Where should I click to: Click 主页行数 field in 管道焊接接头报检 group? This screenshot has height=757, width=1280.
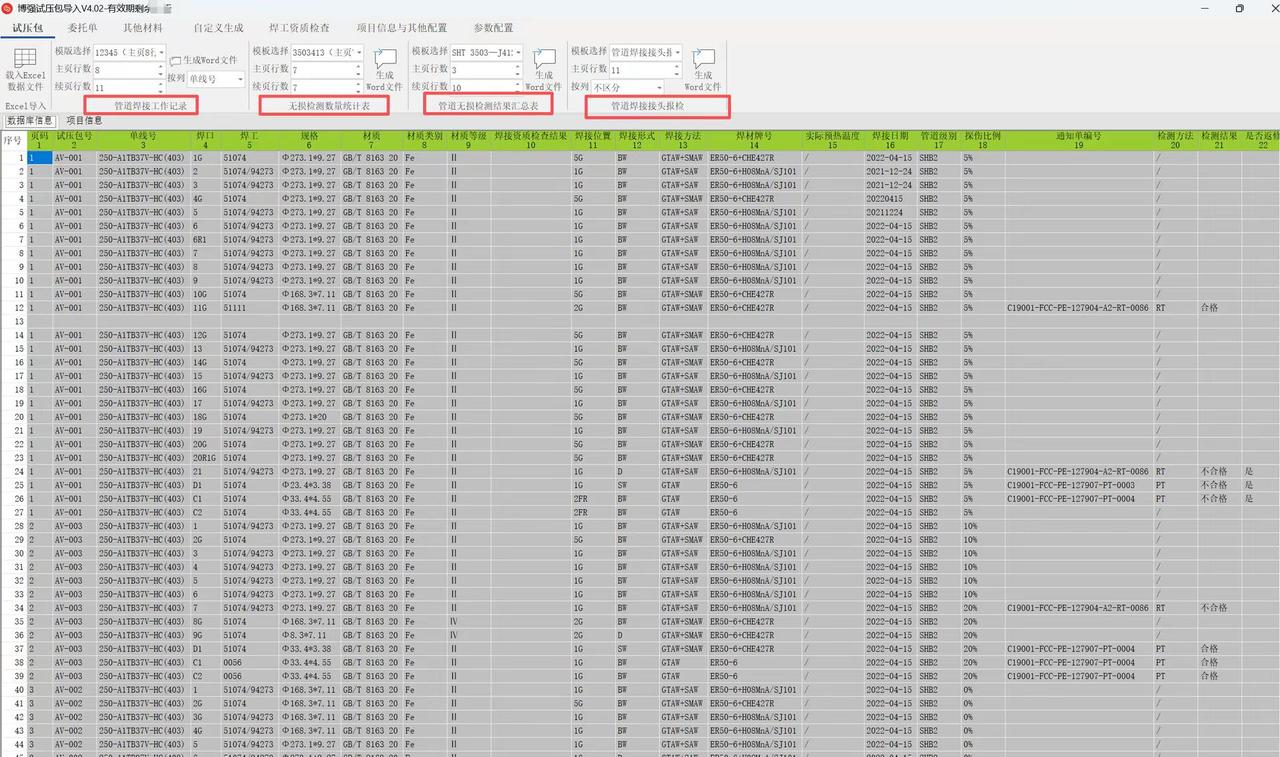[646, 70]
